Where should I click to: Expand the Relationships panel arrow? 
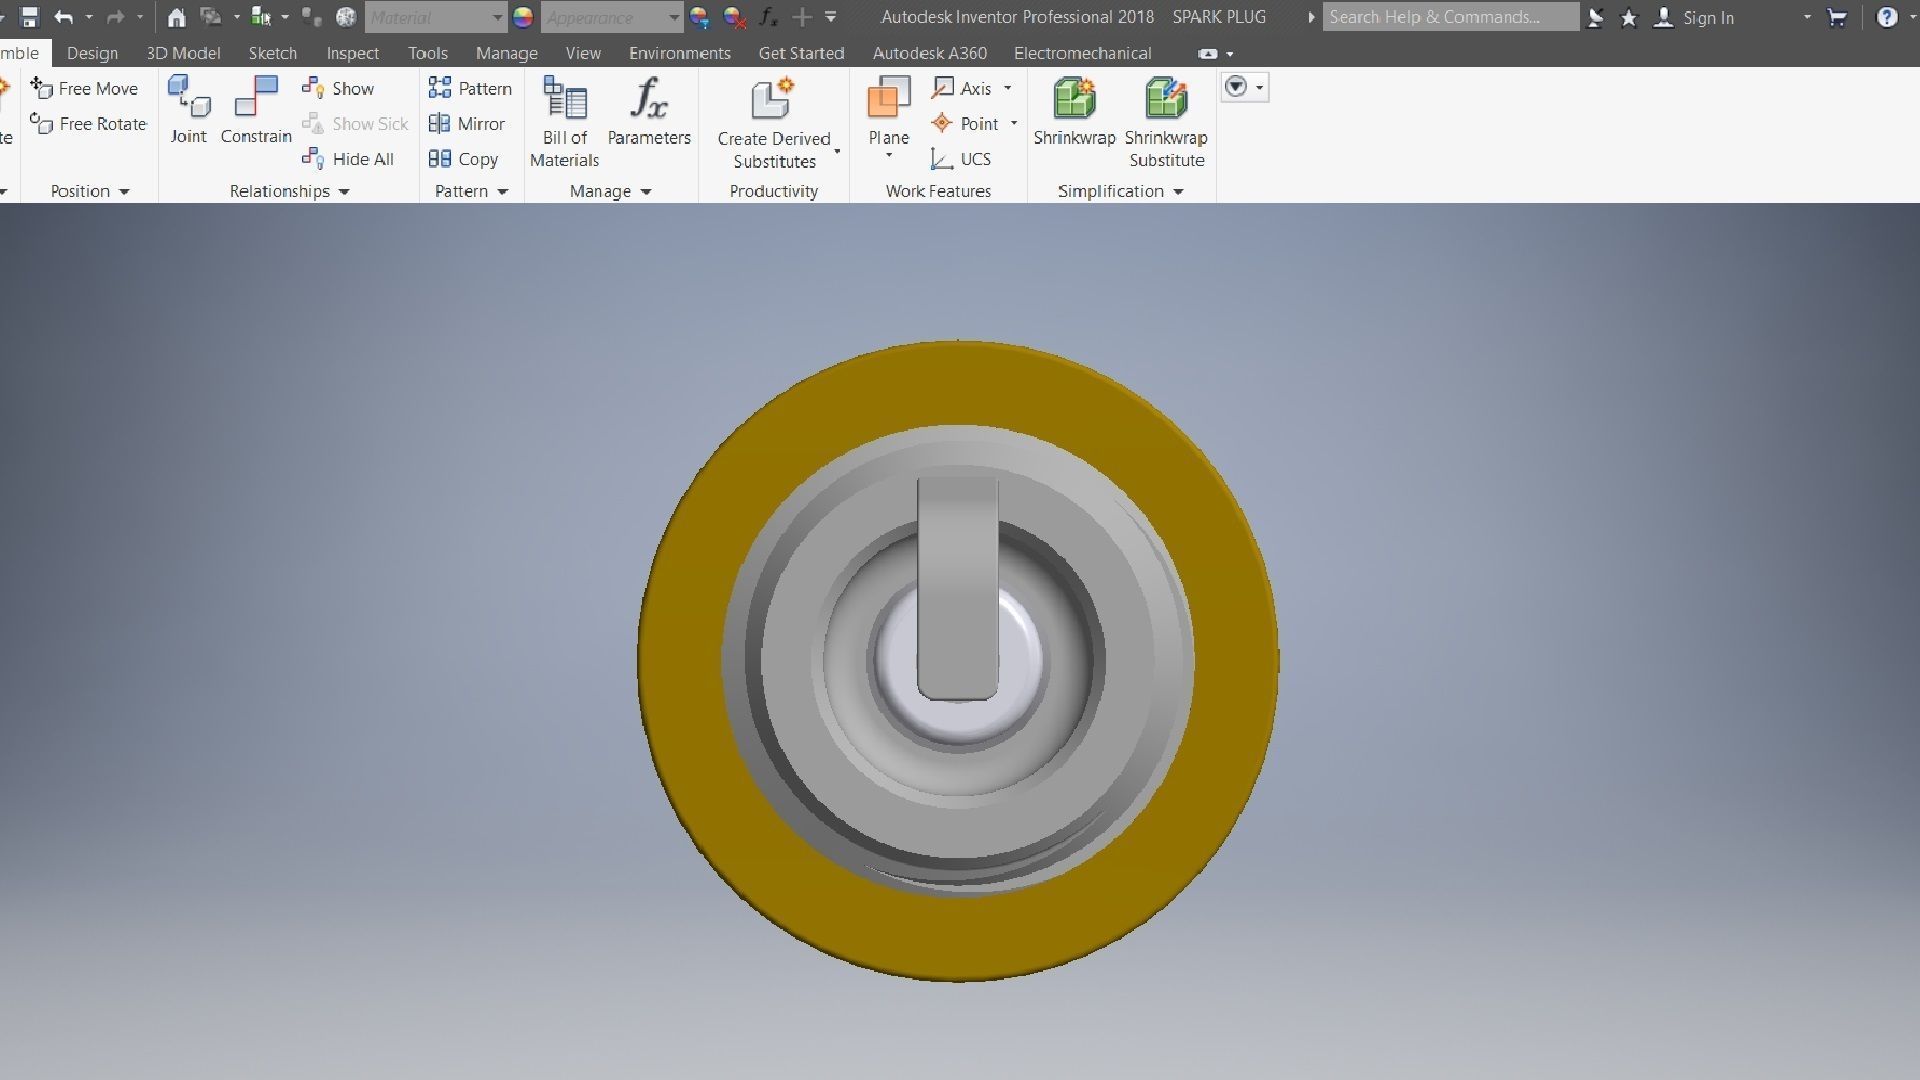pyautogui.click(x=344, y=191)
